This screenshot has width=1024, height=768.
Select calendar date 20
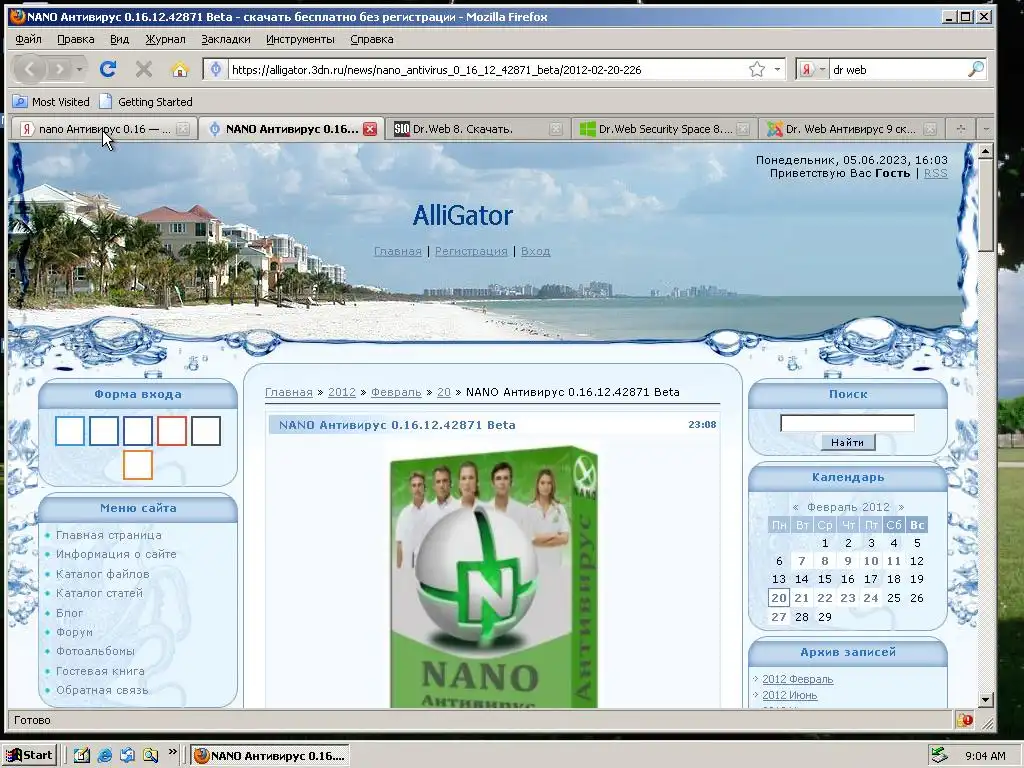(x=778, y=598)
